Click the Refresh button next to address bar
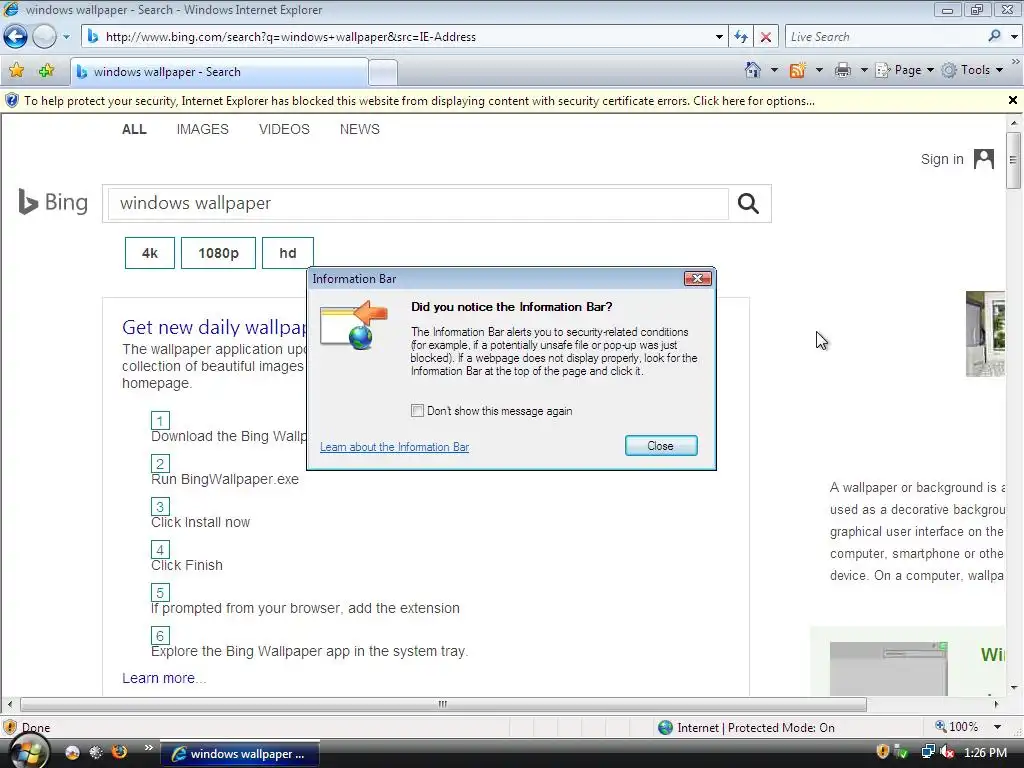The height and width of the screenshot is (768, 1024). click(741, 37)
